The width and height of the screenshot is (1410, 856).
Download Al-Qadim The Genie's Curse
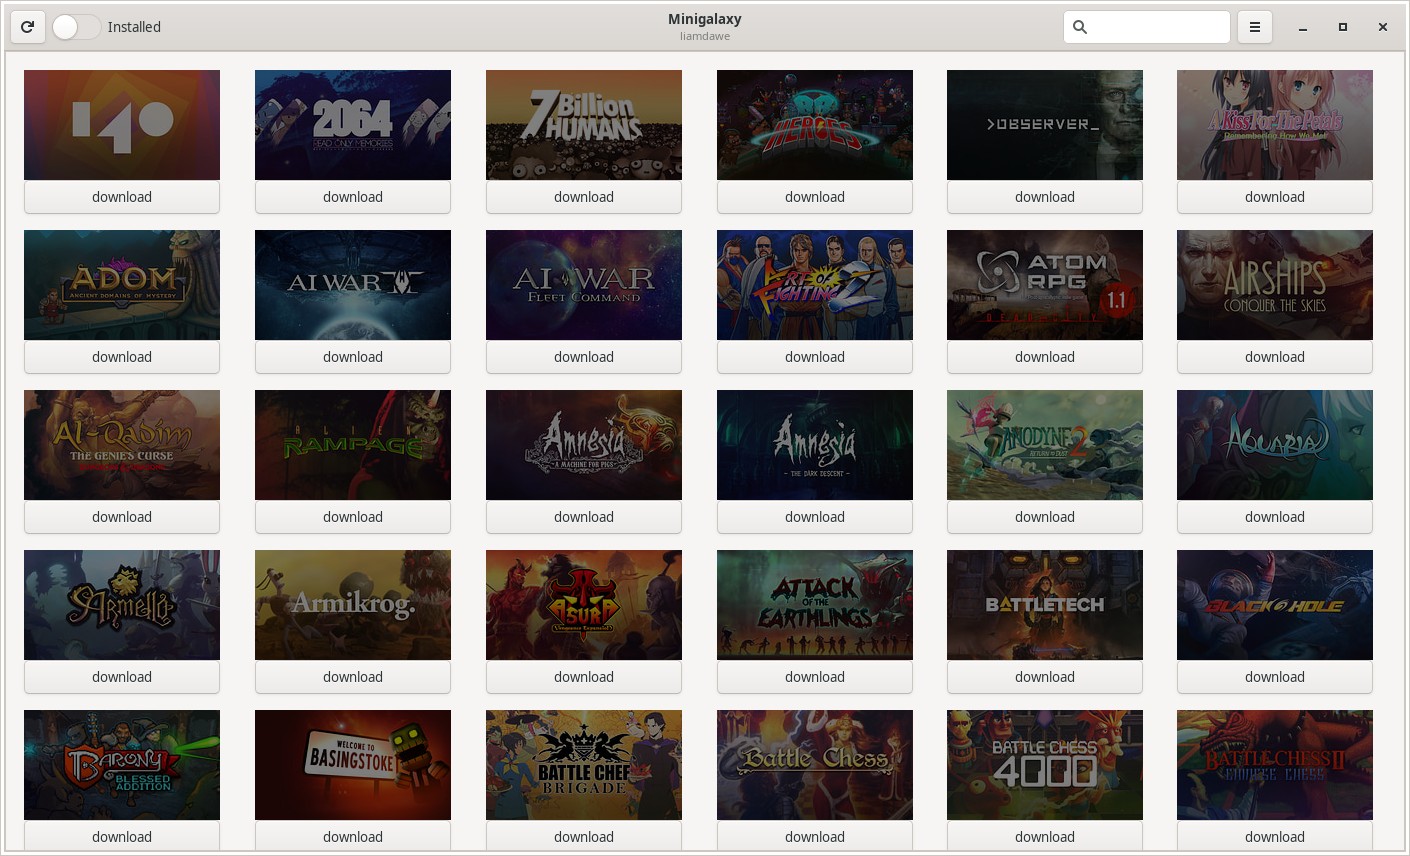pyautogui.click(x=122, y=517)
